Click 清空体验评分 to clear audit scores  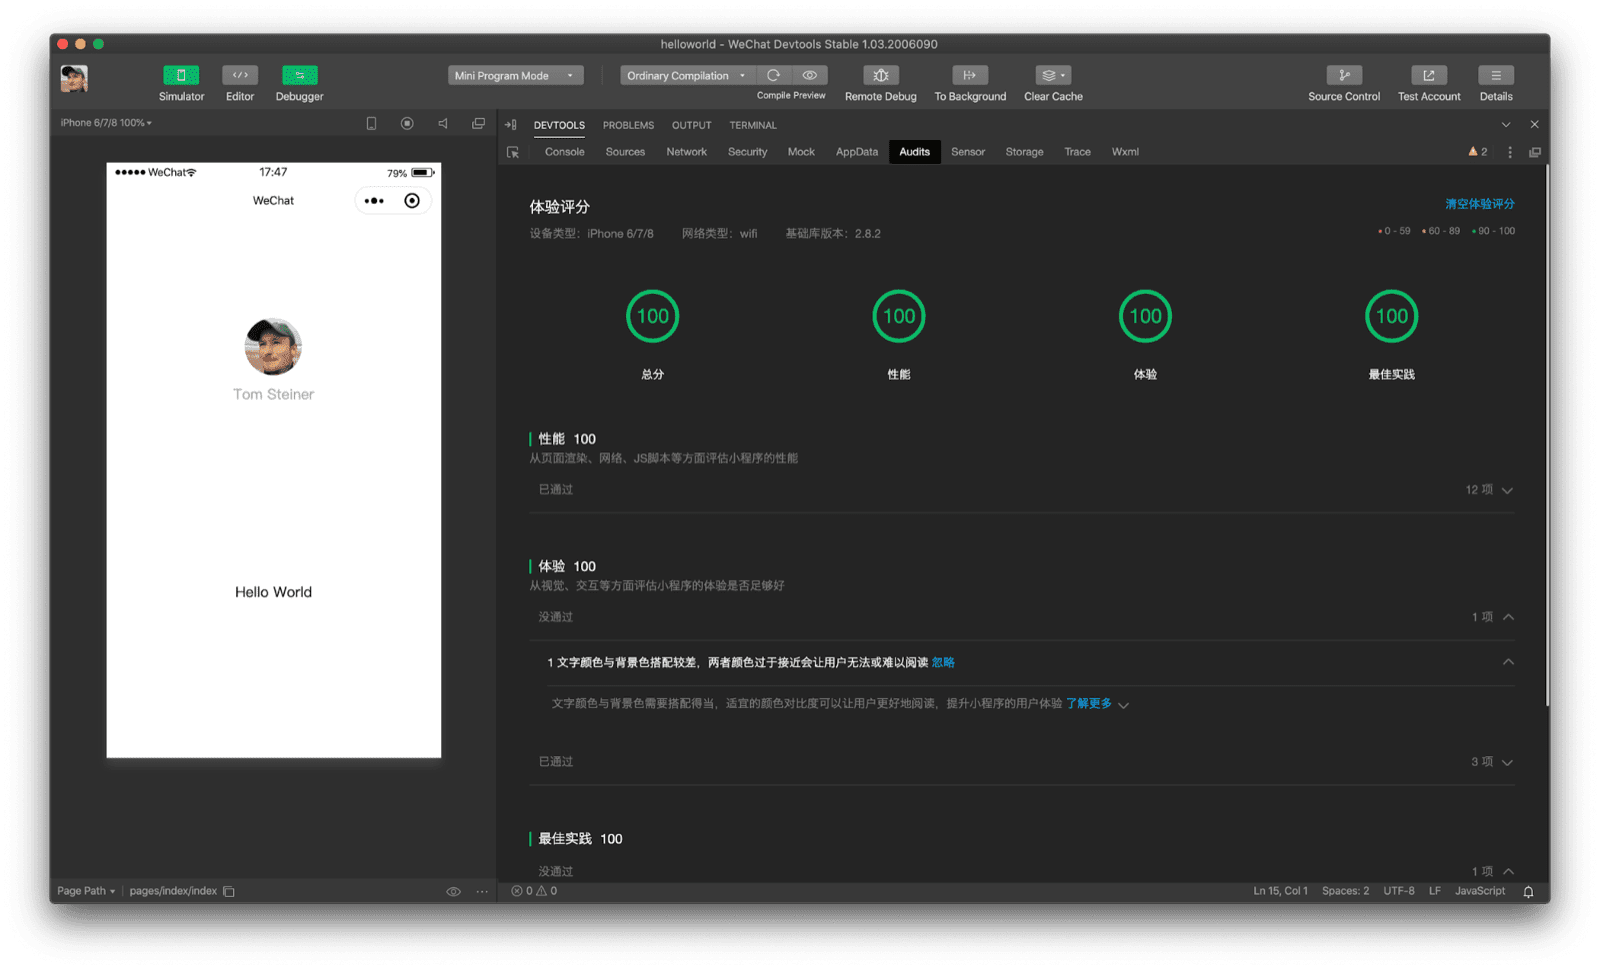[x=1478, y=203]
